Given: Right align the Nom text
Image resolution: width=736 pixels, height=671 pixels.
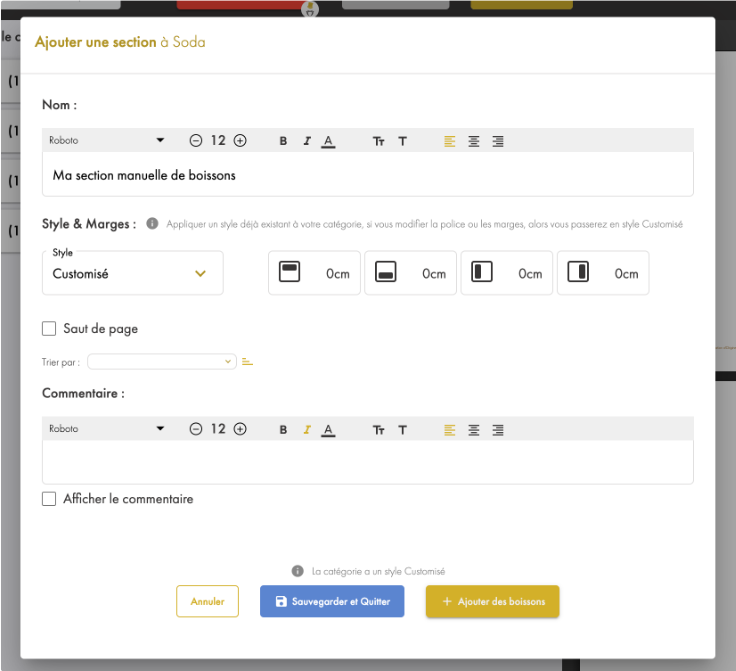Looking at the screenshot, I should (497, 141).
